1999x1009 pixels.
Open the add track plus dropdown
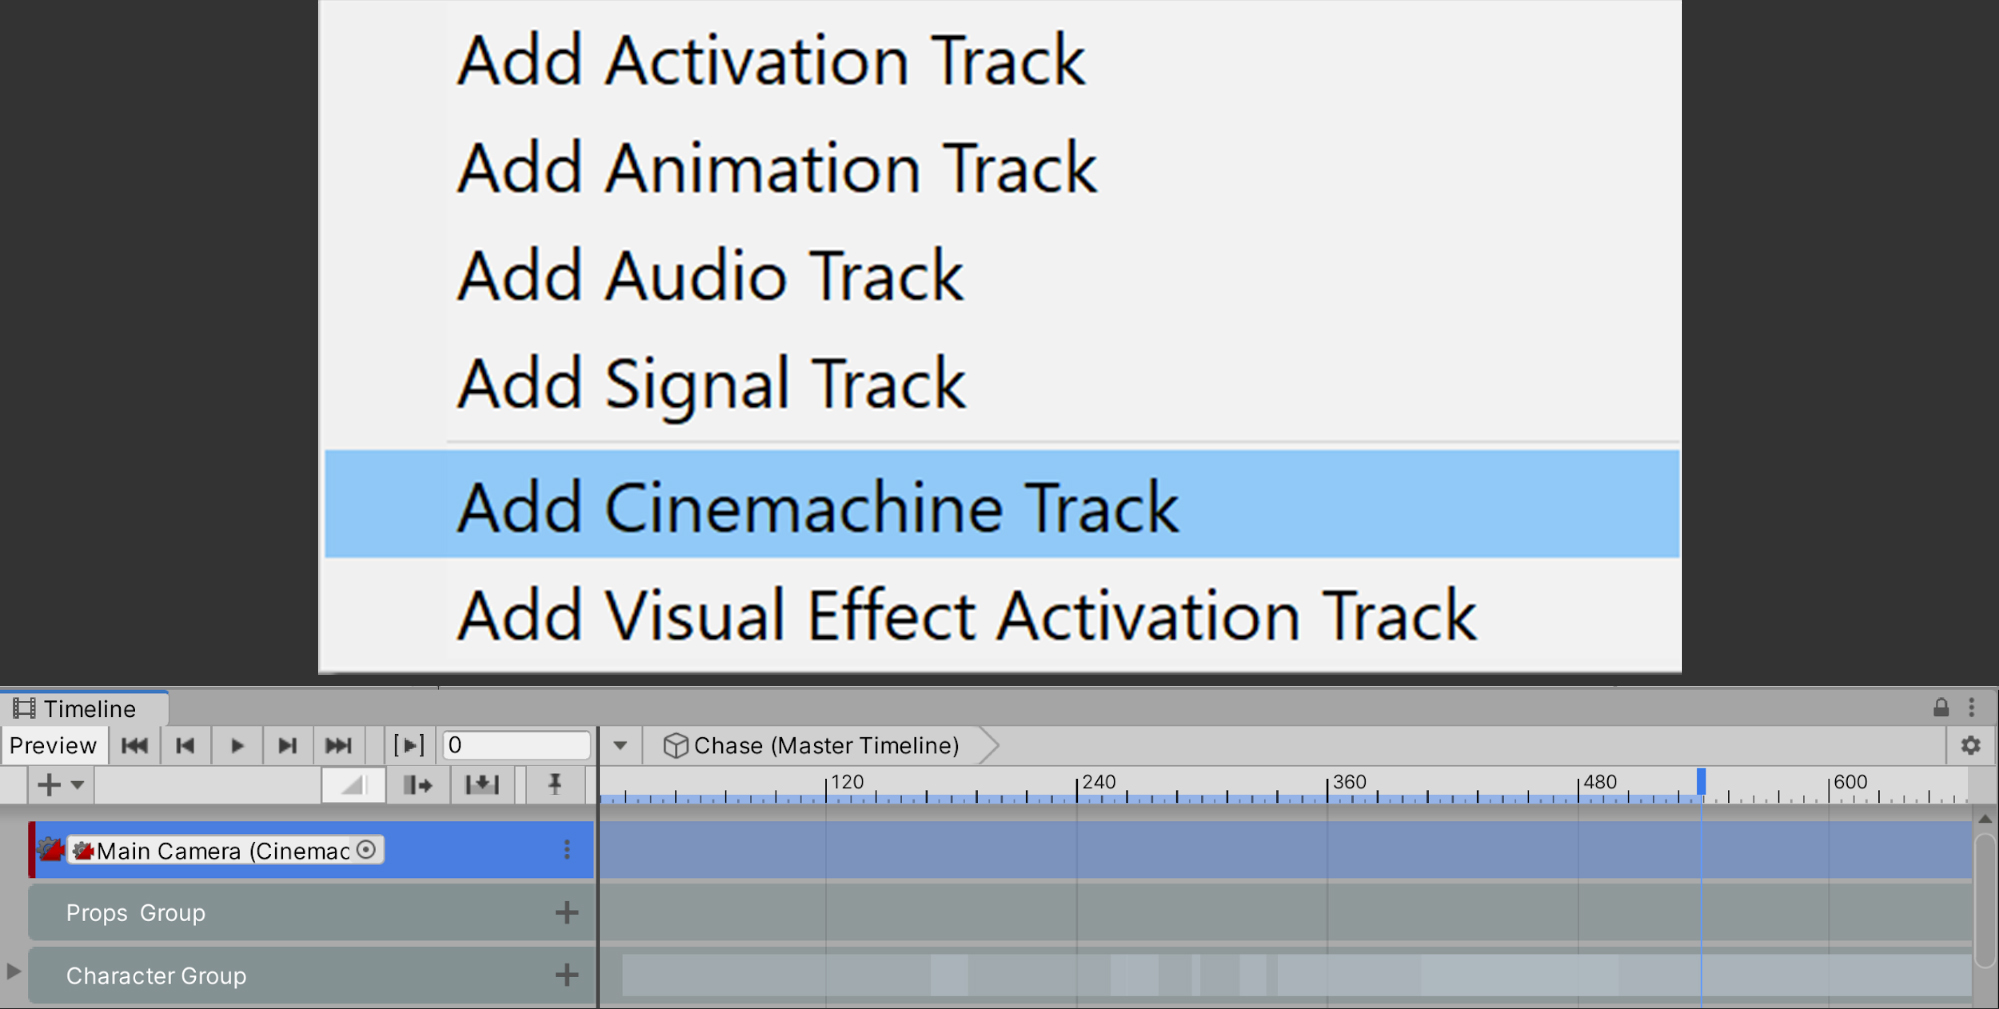click(60, 785)
